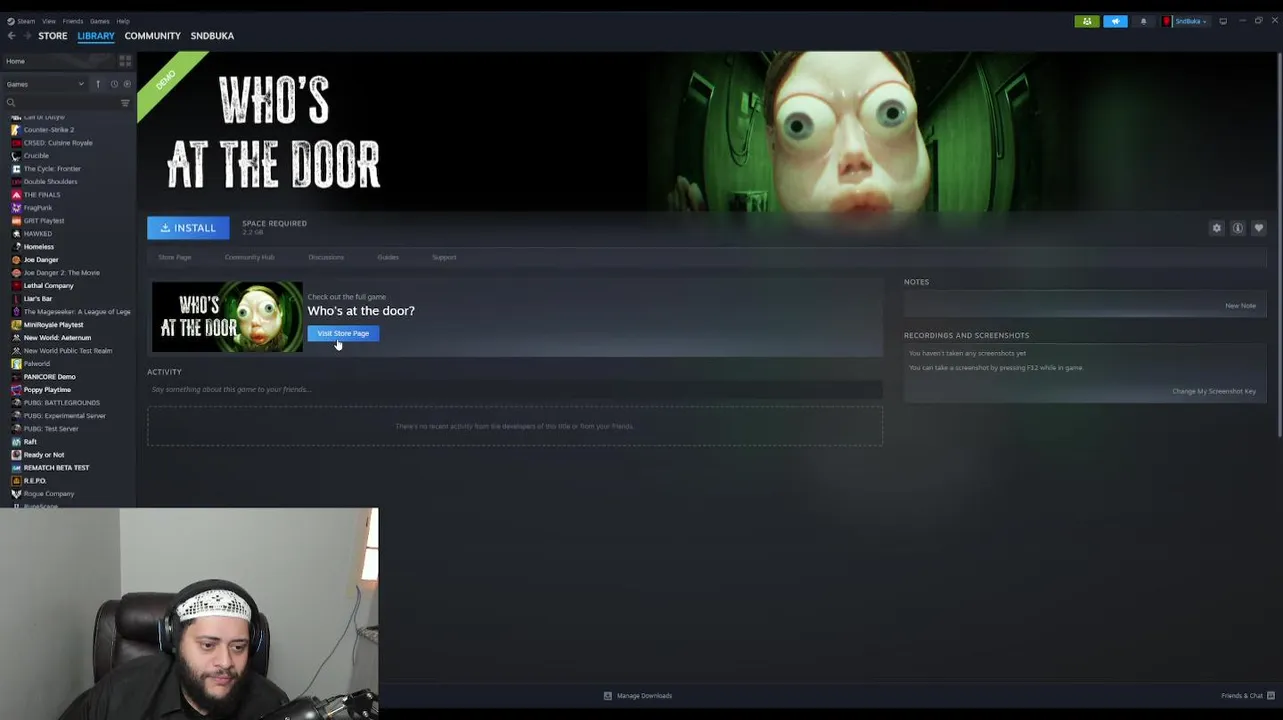This screenshot has height=720, width=1283.
Task: Open the game info icon
Action: [x=1238, y=228]
